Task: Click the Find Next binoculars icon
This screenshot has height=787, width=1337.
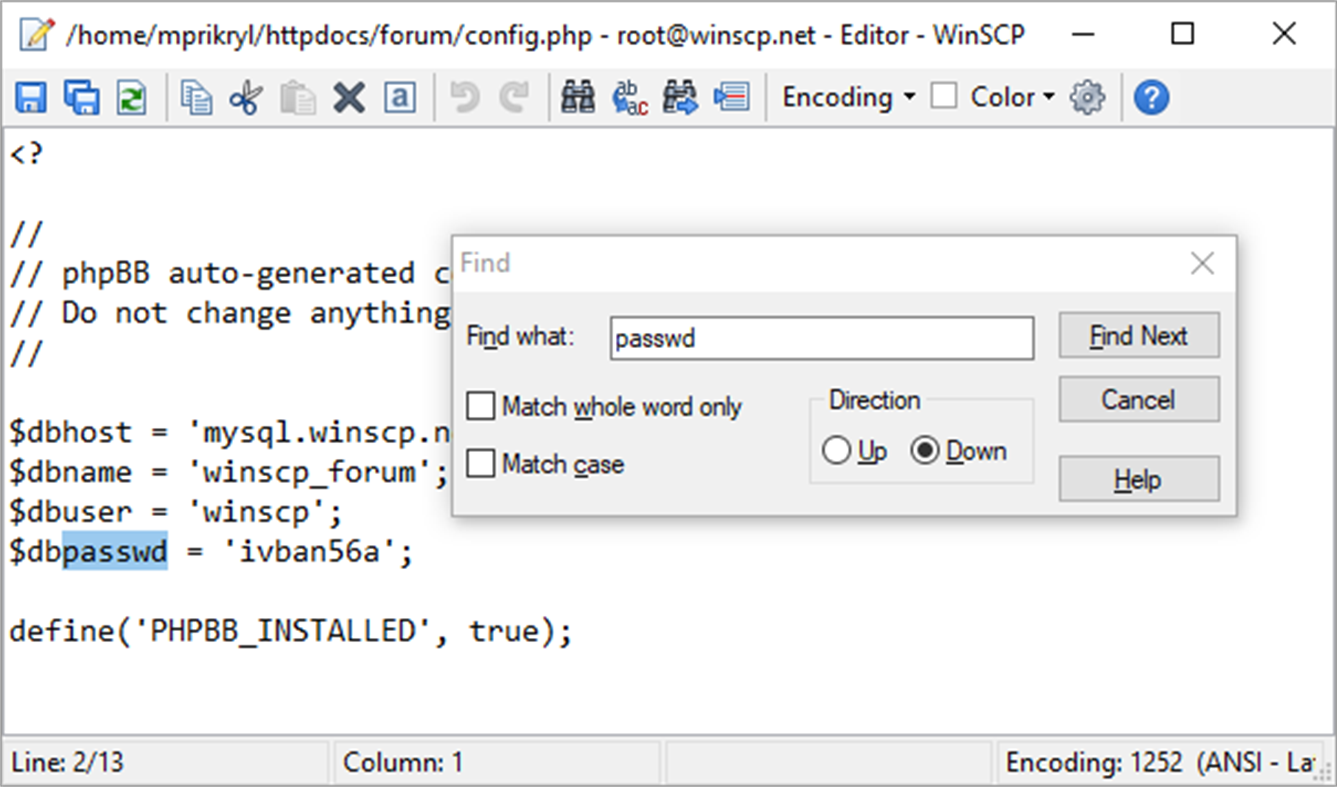Action: (x=679, y=96)
